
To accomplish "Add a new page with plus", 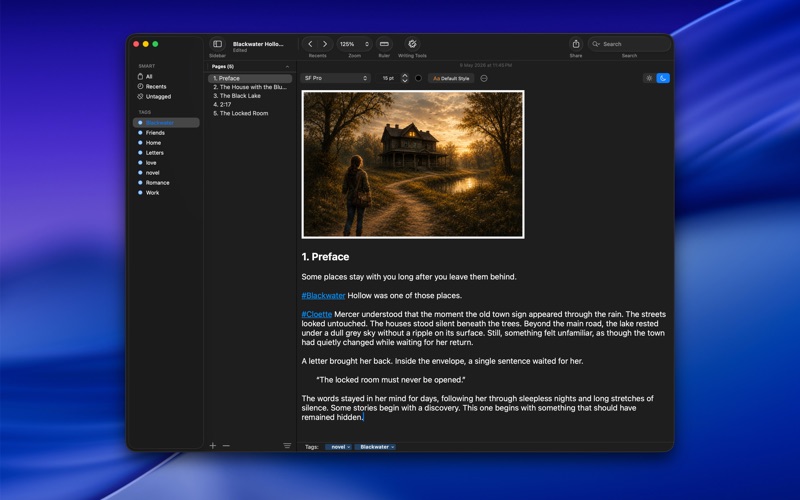I will [x=213, y=445].
